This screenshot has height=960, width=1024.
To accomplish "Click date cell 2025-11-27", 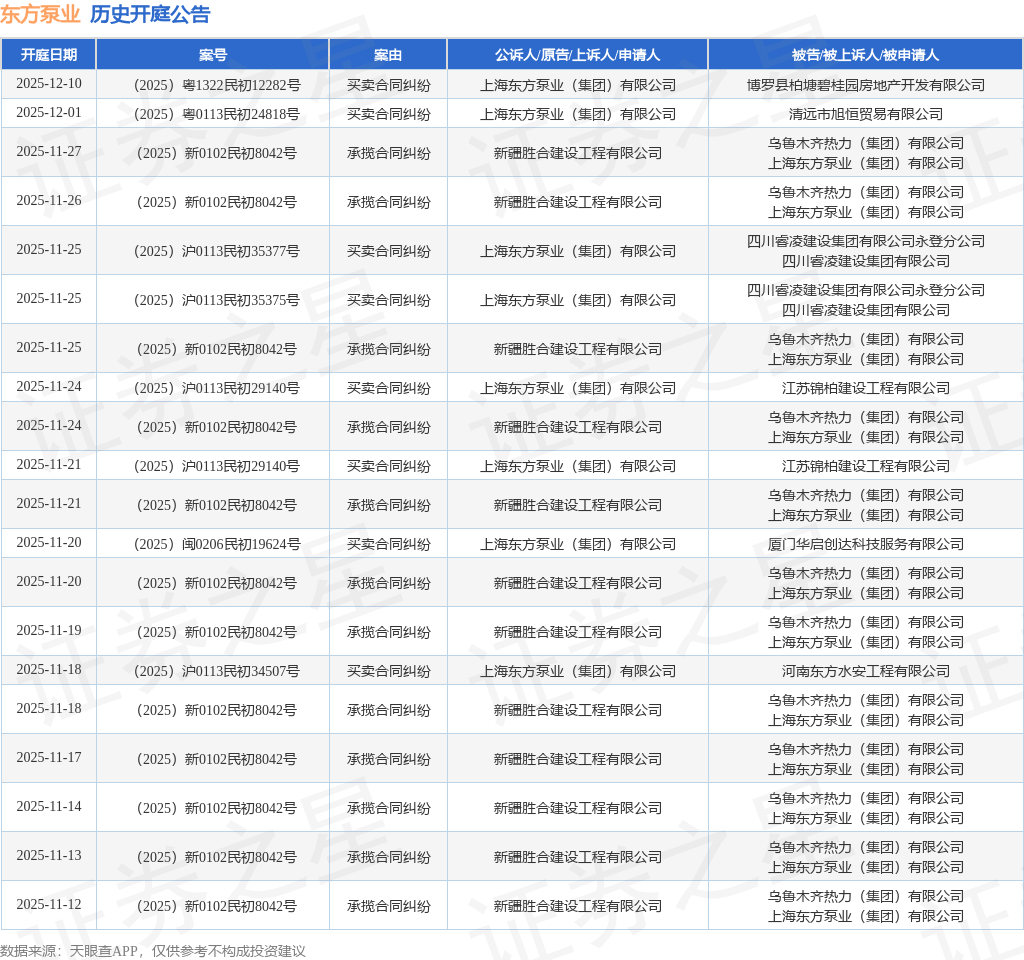I will click(x=49, y=152).
